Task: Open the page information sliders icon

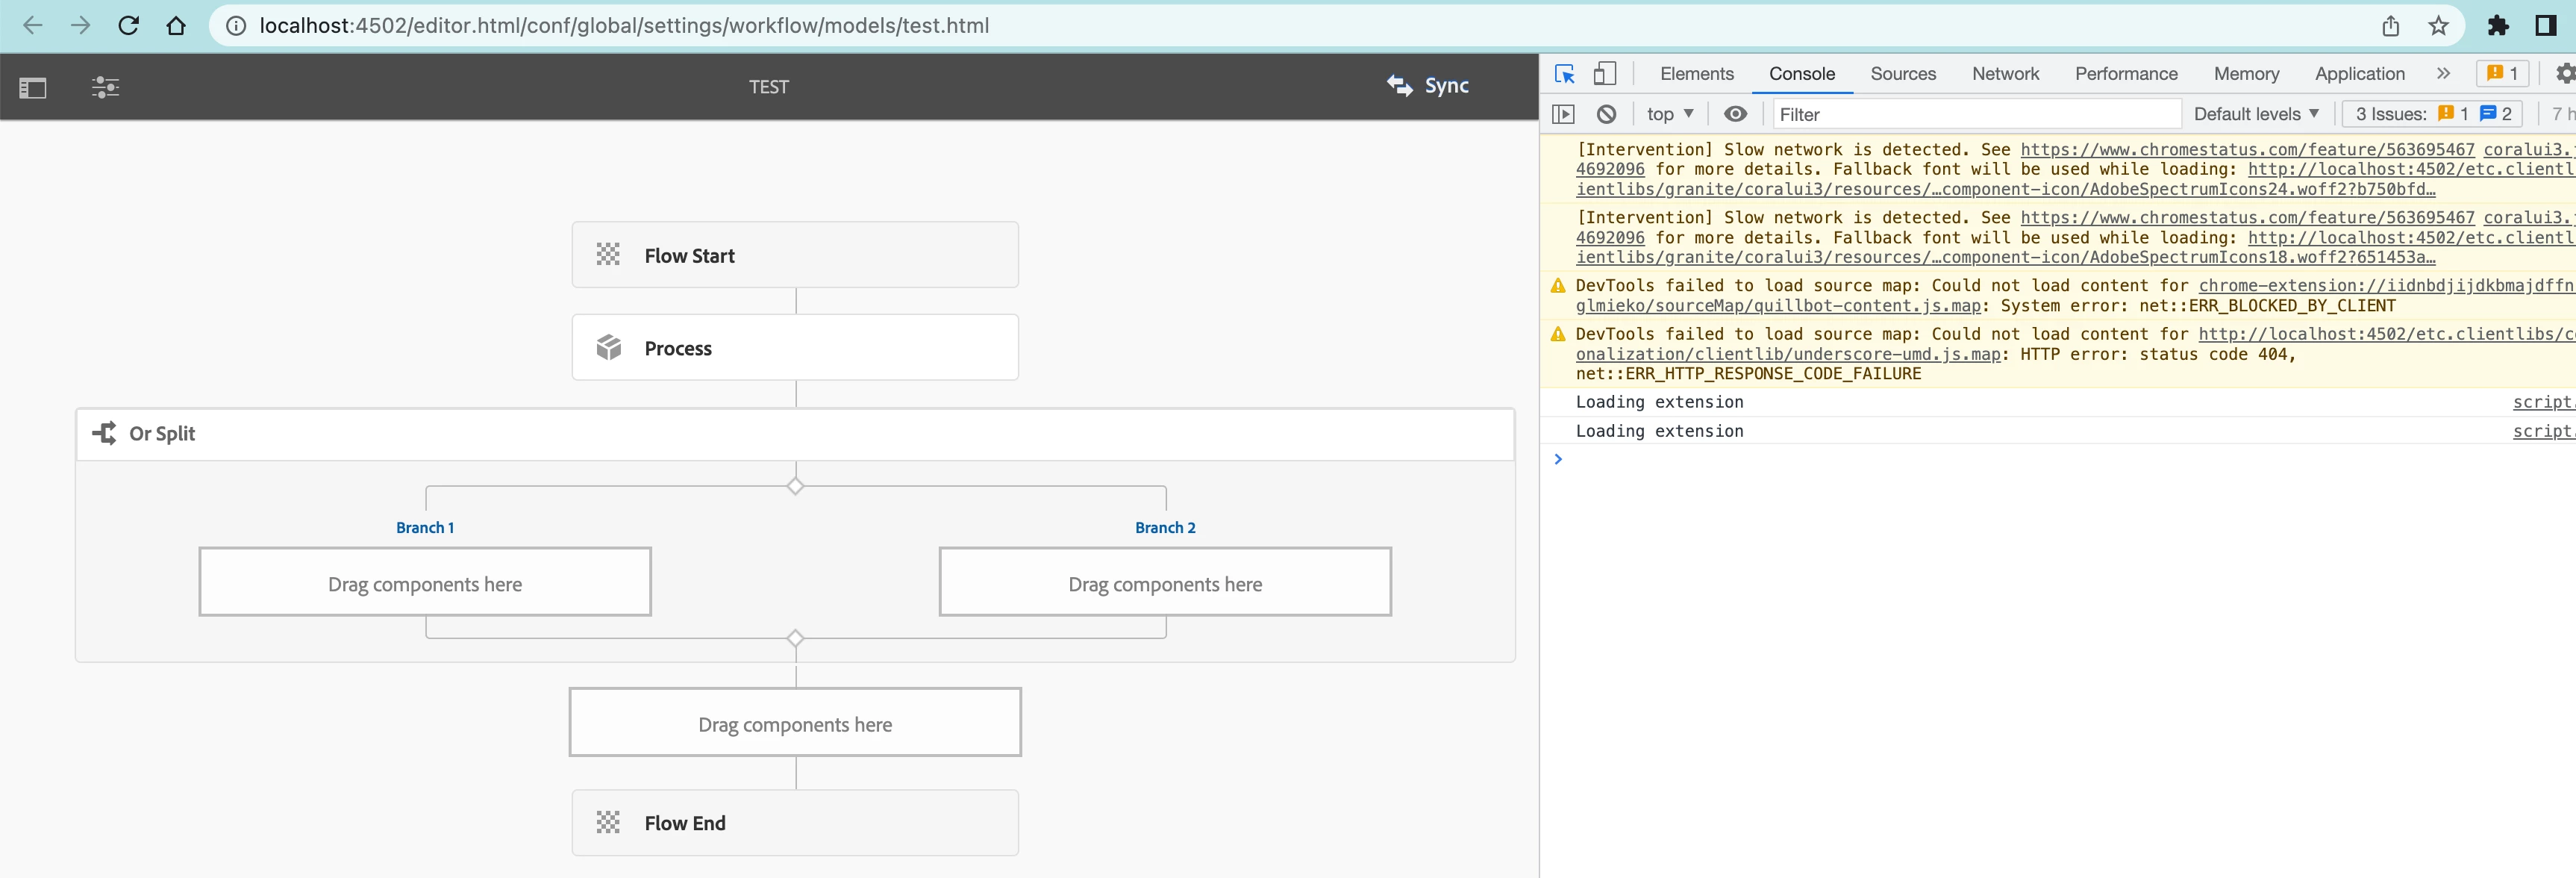Action: (105, 88)
